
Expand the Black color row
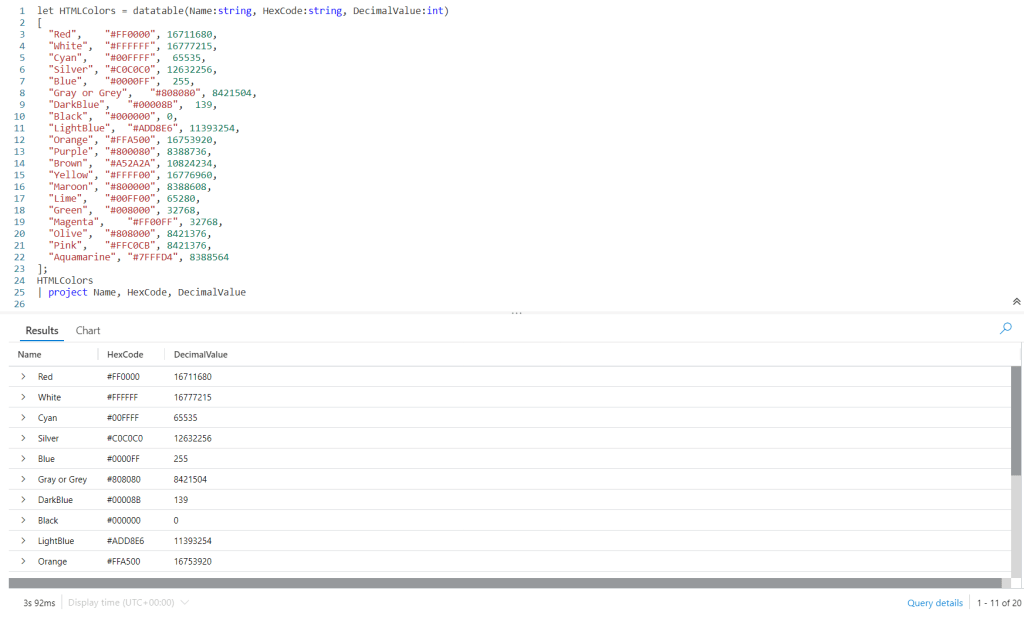tap(23, 520)
